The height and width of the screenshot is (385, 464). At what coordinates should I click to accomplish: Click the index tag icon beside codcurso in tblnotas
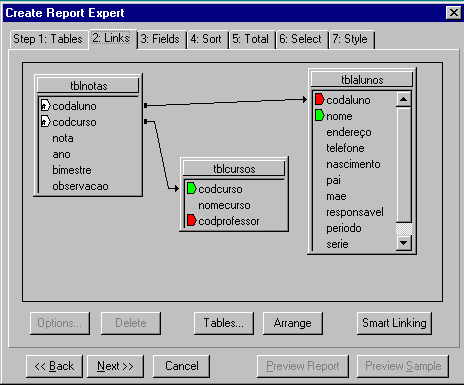(x=45, y=121)
